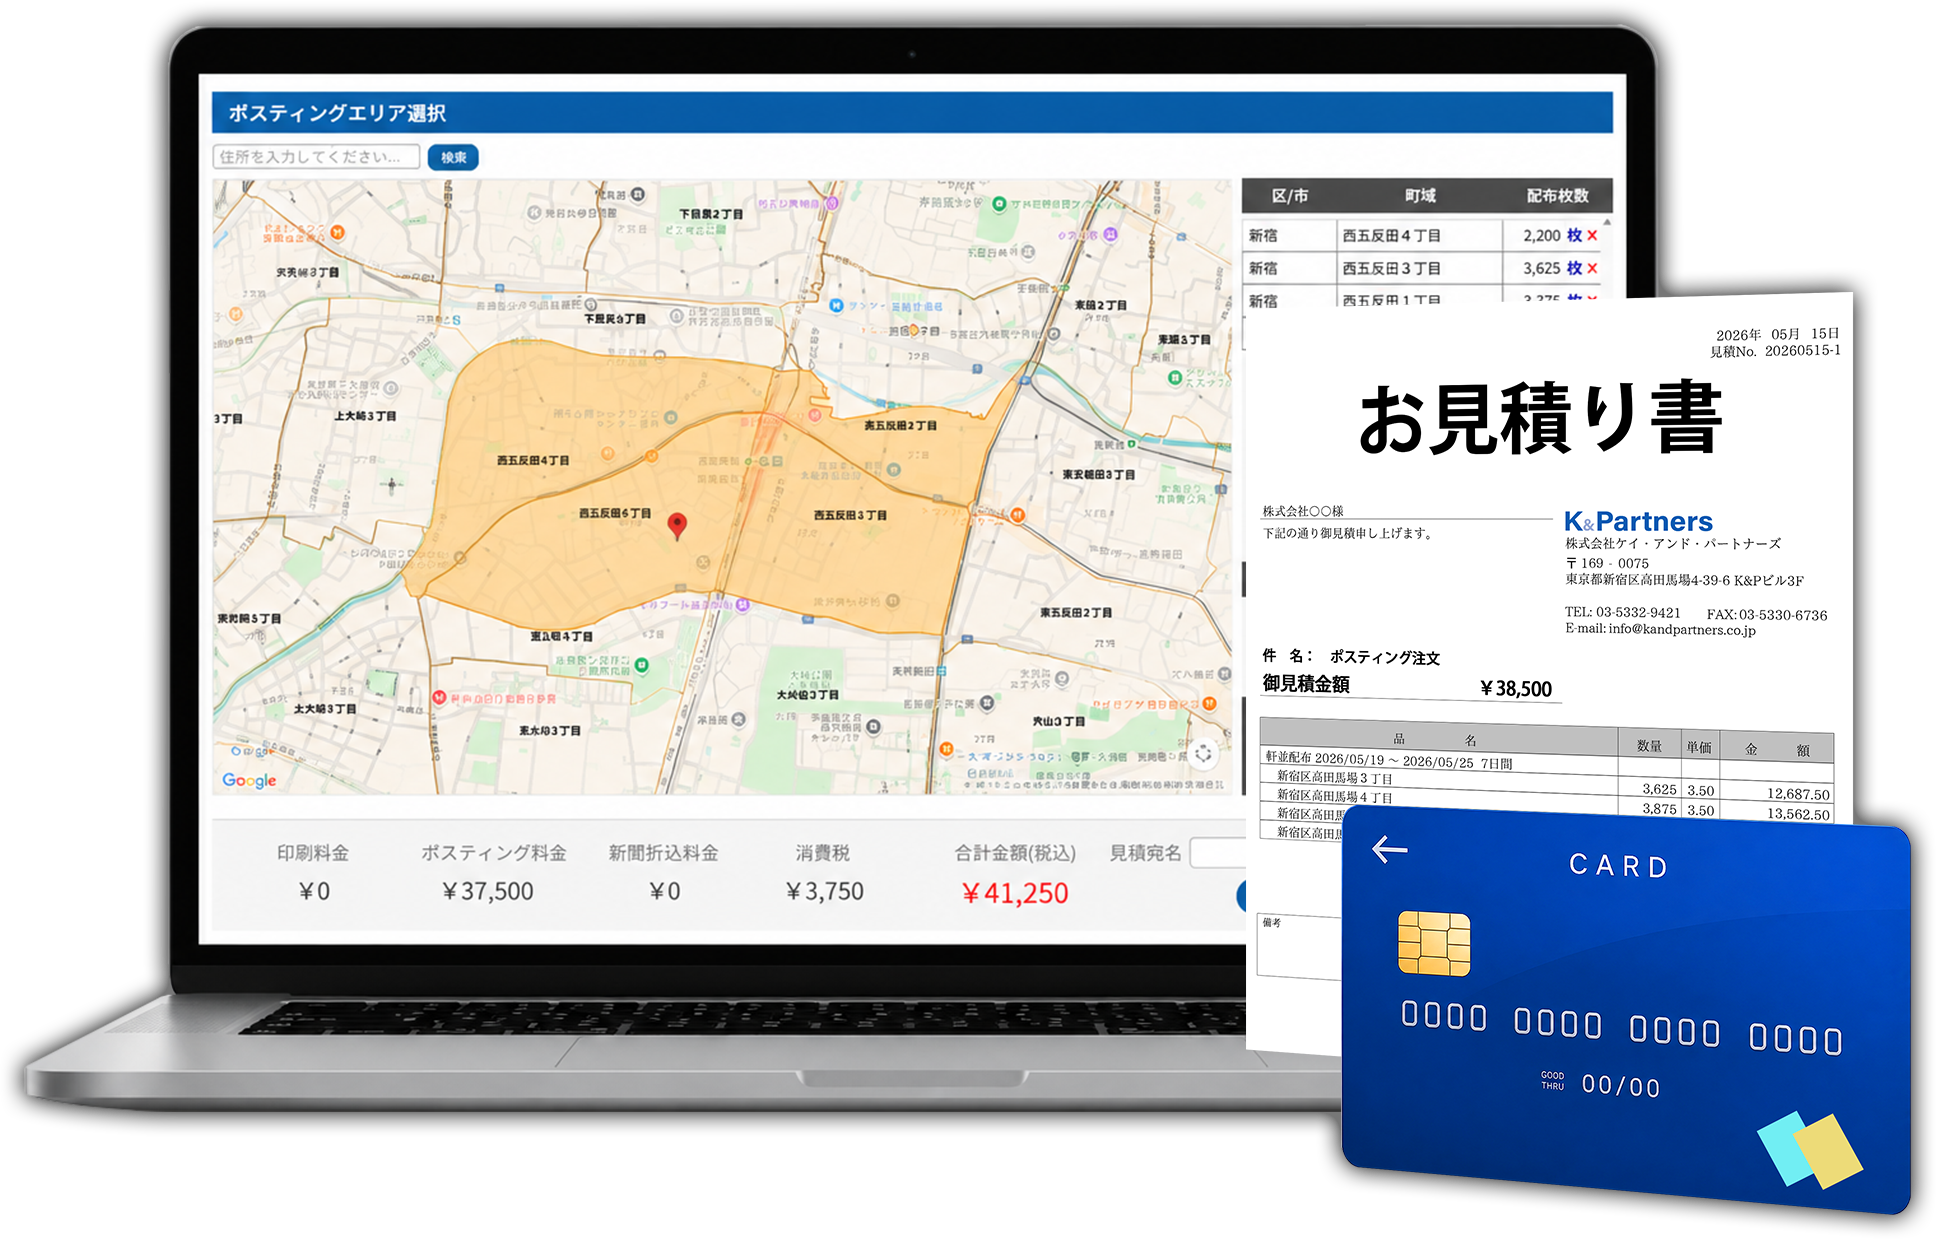The height and width of the screenshot is (1240, 1936).
Task: Click the ¥0 amount under 新聞折込料金
Action: pyautogui.click(x=664, y=891)
